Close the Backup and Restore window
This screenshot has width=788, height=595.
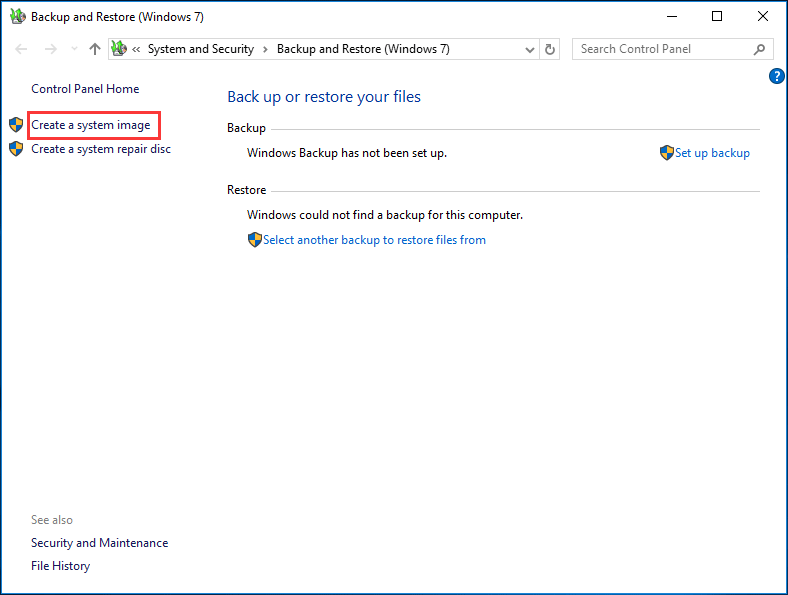tap(762, 17)
